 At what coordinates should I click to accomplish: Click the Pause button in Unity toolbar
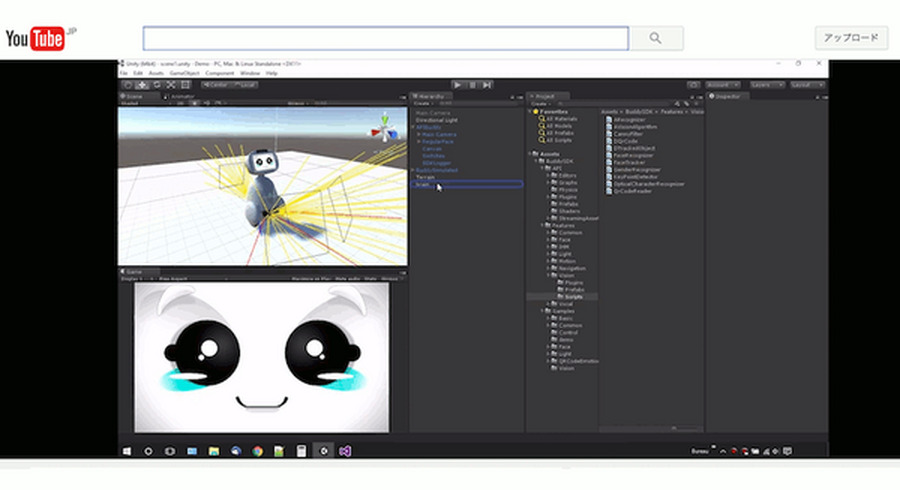pos(471,85)
